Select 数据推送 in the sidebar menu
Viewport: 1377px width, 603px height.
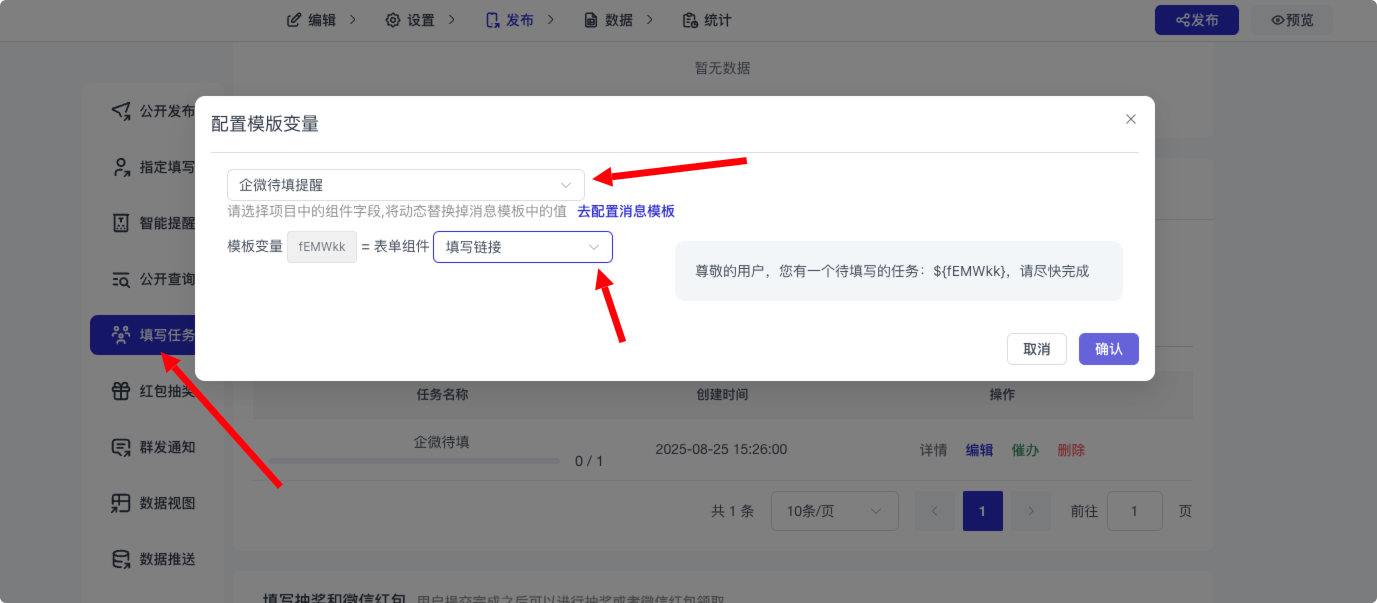pyautogui.click(x=155, y=559)
